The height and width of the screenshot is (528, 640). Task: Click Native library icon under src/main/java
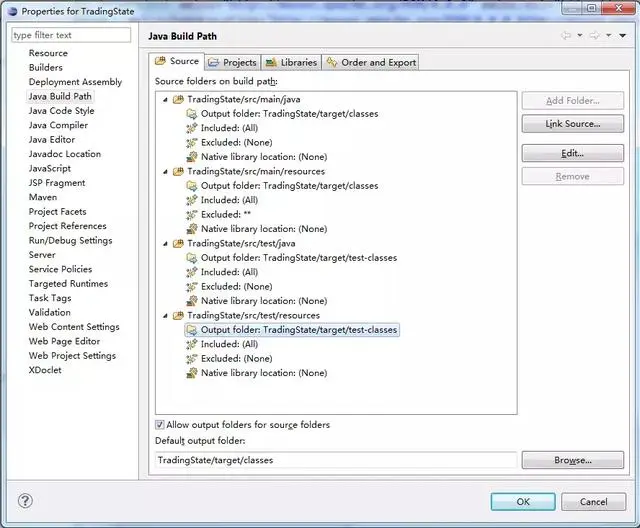192,157
